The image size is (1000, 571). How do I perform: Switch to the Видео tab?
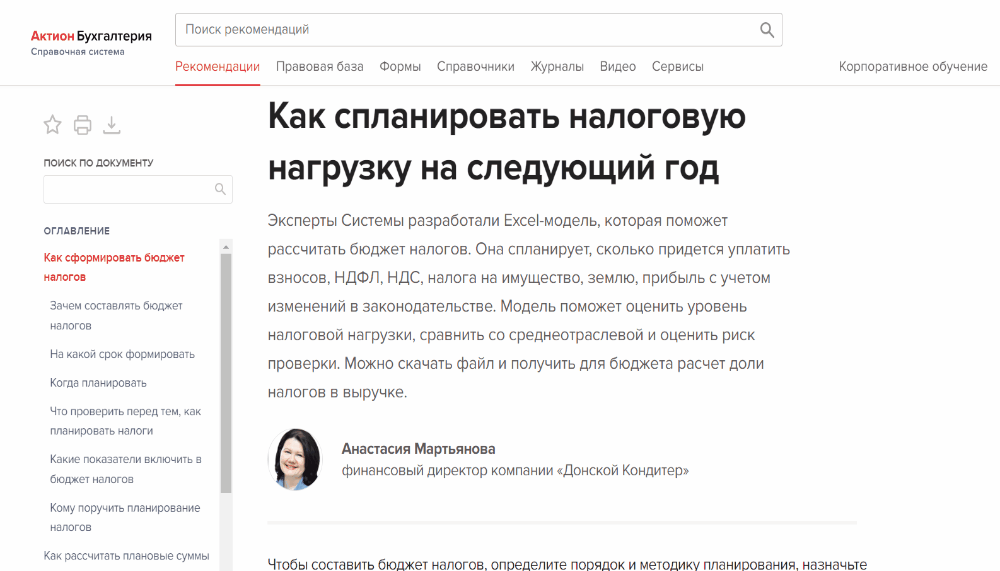(x=617, y=66)
